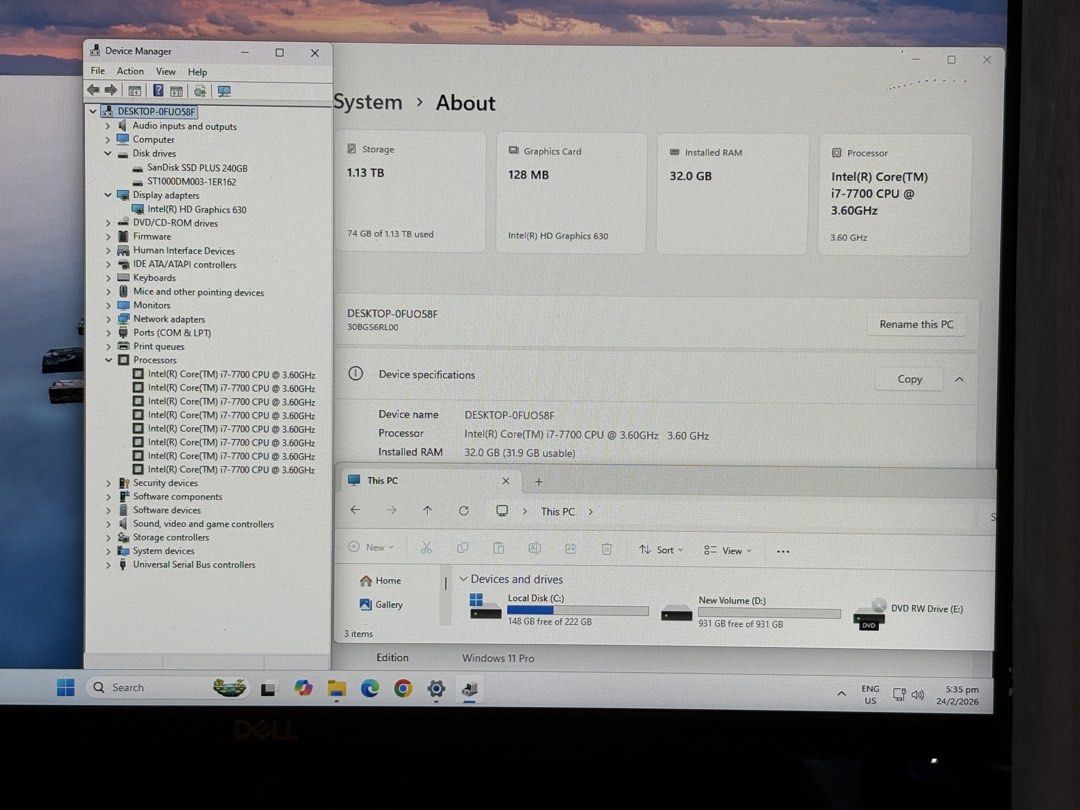Click Update driver icon in Device Manager toolbar
The width and height of the screenshot is (1080, 810).
click(199, 91)
